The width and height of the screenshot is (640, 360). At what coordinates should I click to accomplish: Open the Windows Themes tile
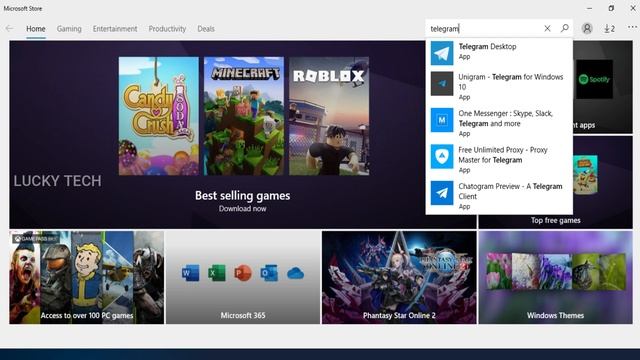556,278
